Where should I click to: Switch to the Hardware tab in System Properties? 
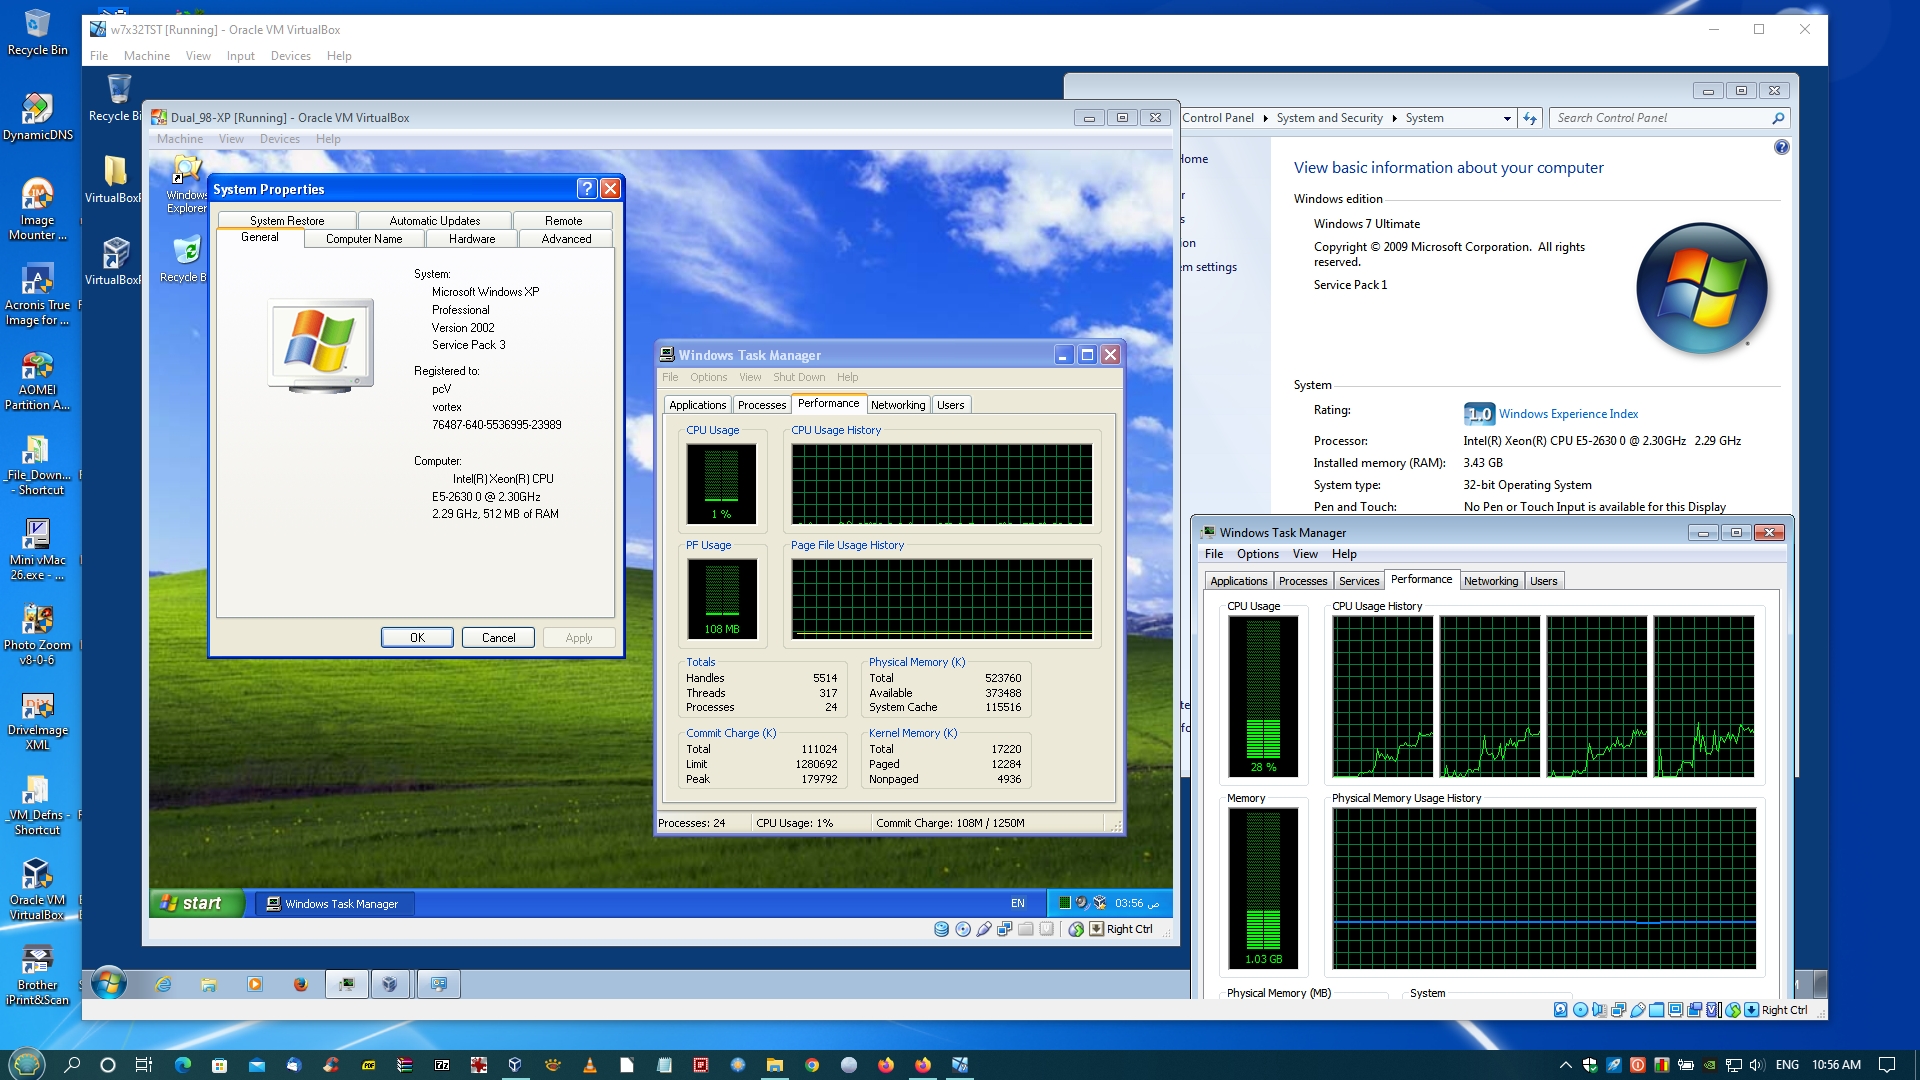click(x=472, y=239)
